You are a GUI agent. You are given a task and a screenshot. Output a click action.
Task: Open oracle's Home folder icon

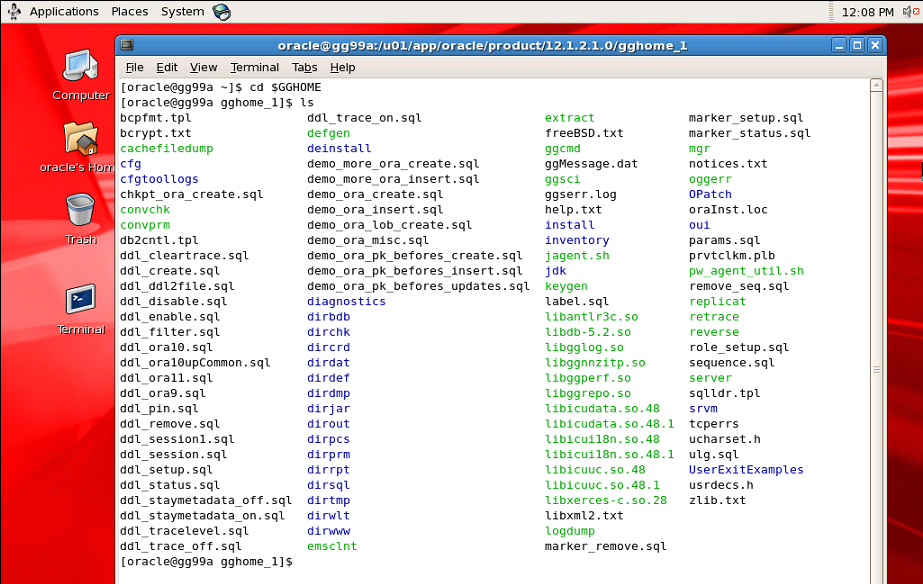tap(80, 139)
